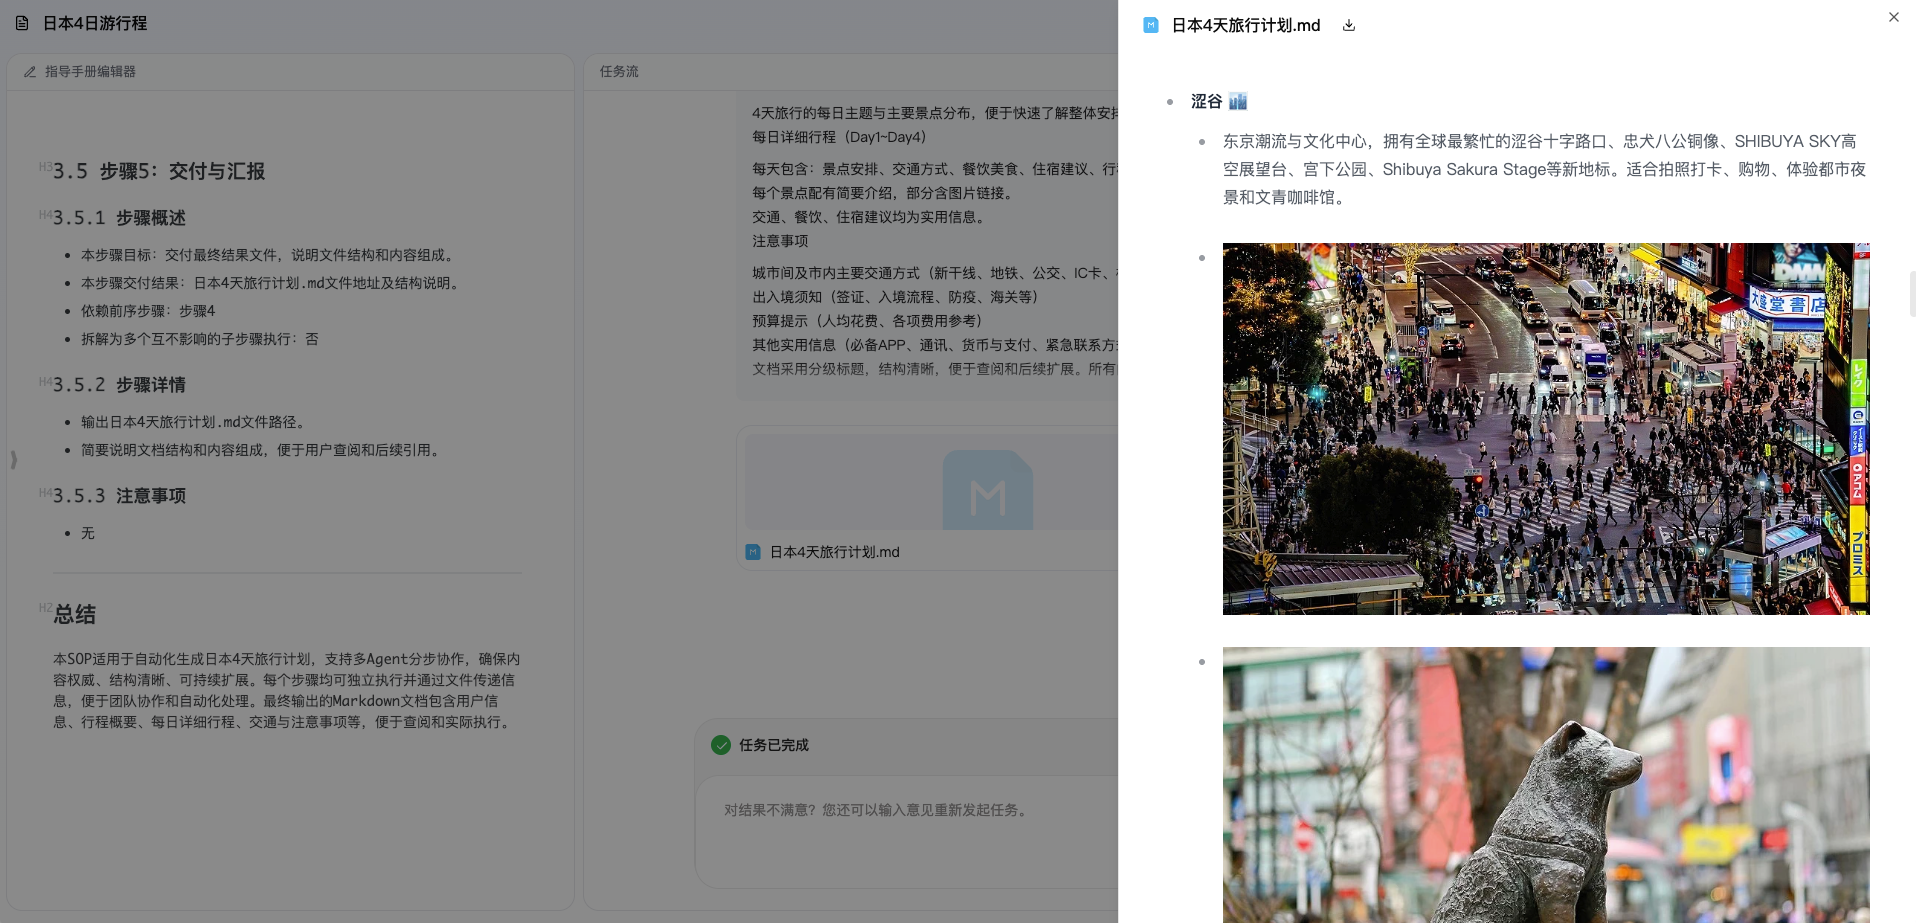Close the markdown preview panel
This screenshot has width=1916, height=923.
pos(1893,17)
